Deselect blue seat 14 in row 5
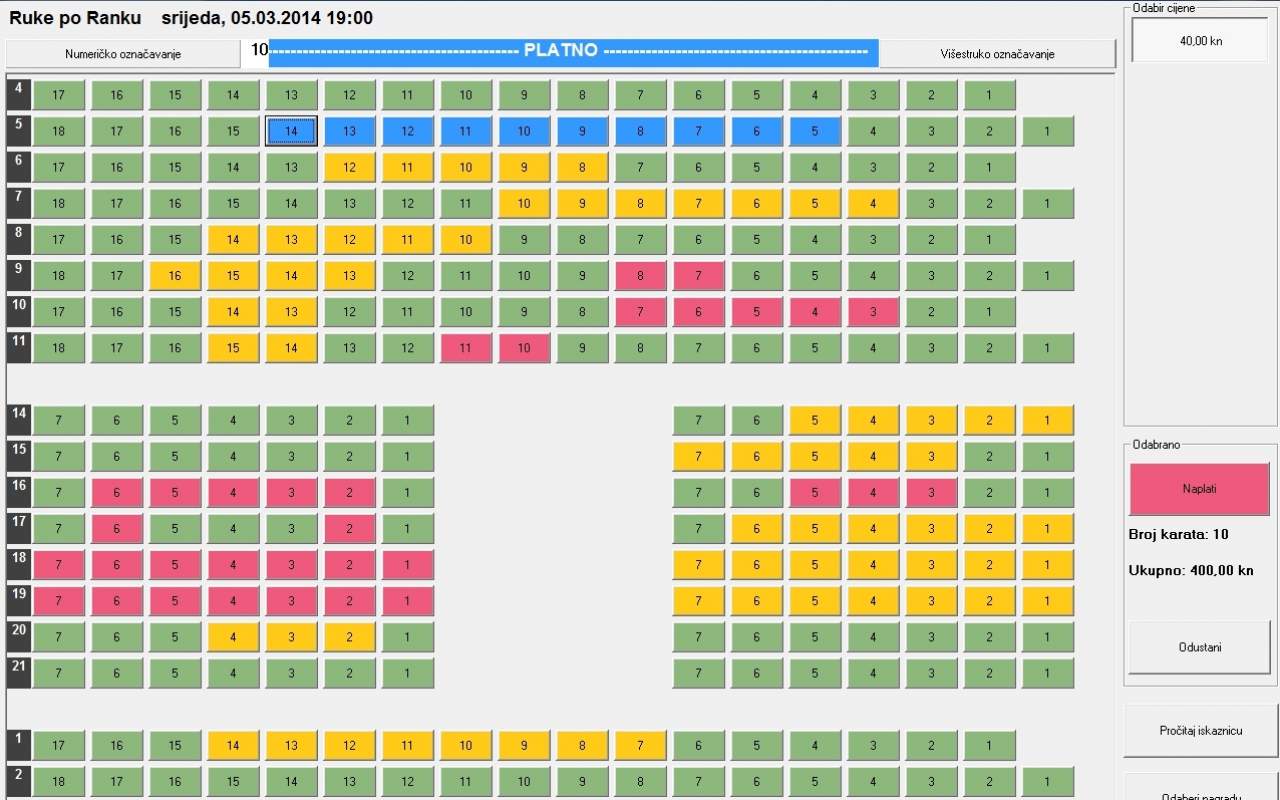This screenshot has width=1280, height=800. pyautogui.click(x=291, y=132)
